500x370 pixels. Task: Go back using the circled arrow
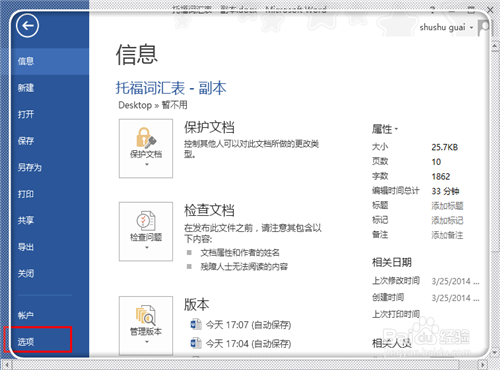(x=27, y=25)
